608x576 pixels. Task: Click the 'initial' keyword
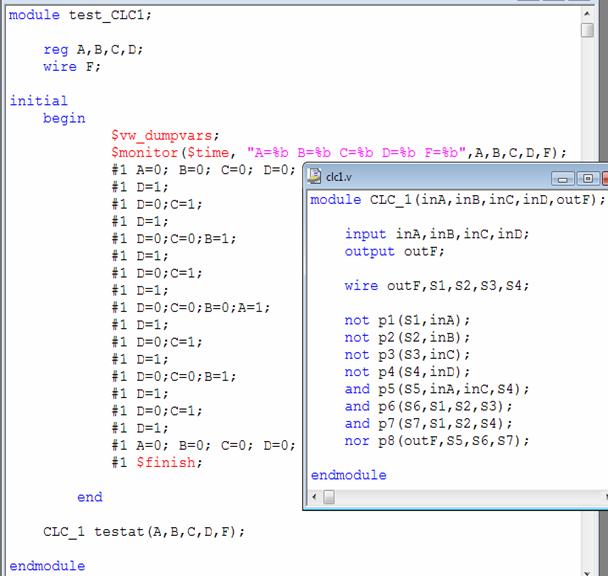39,100
